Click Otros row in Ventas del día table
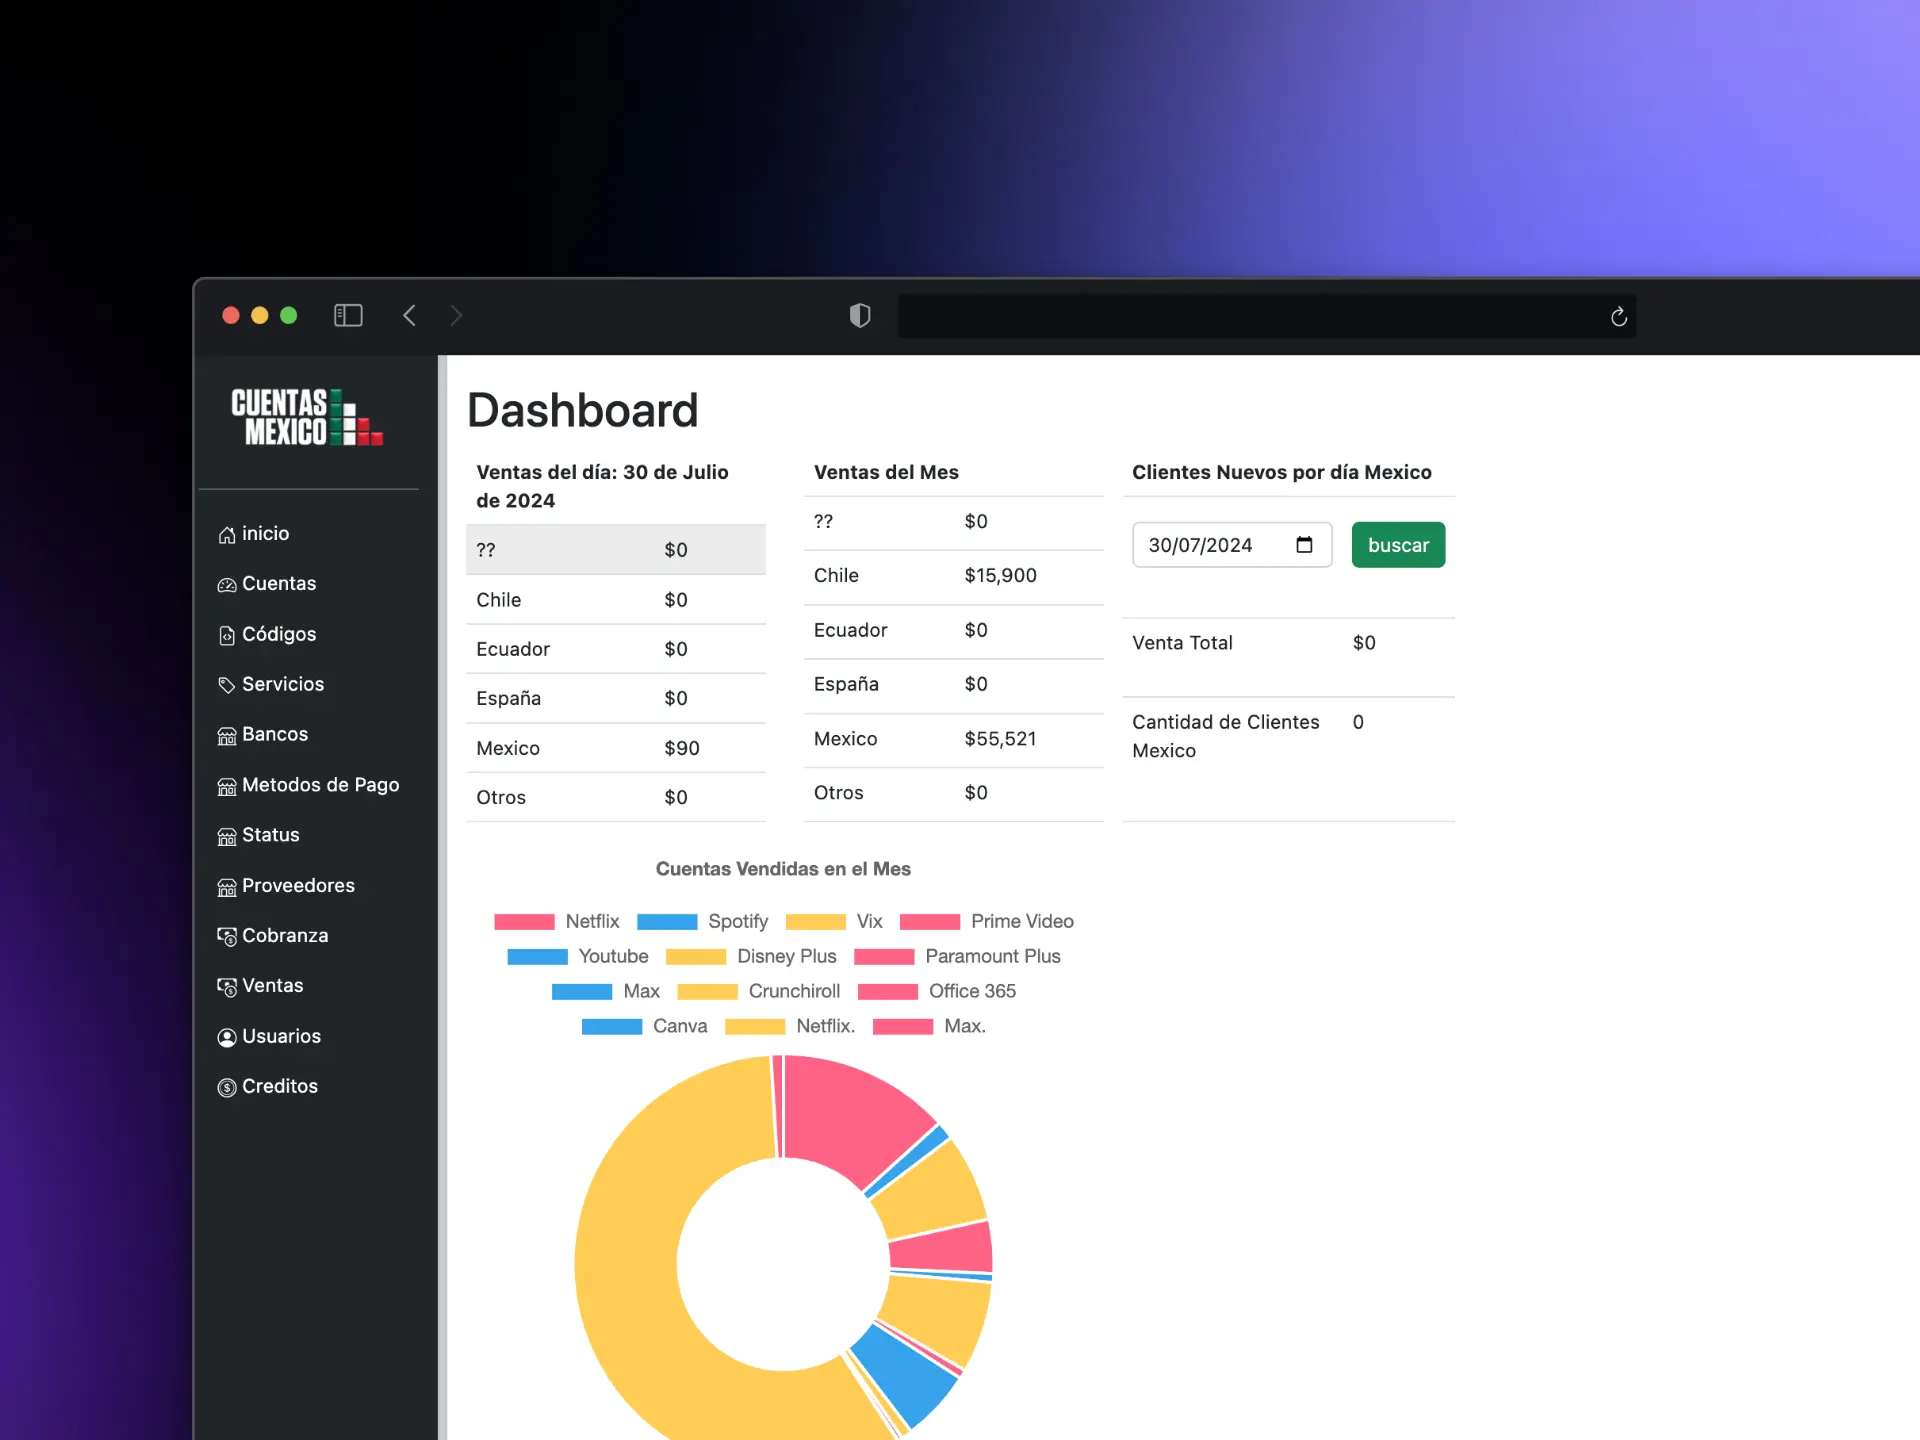1920x1440 pixels. click(x=616, y=798)
